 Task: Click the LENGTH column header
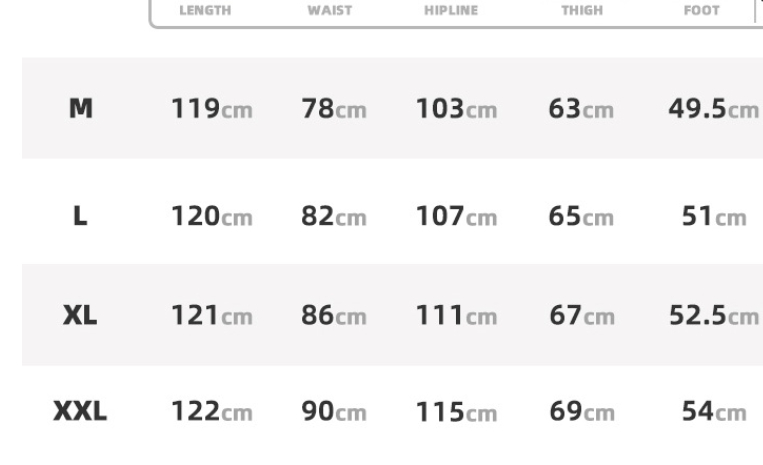[205, 10]
